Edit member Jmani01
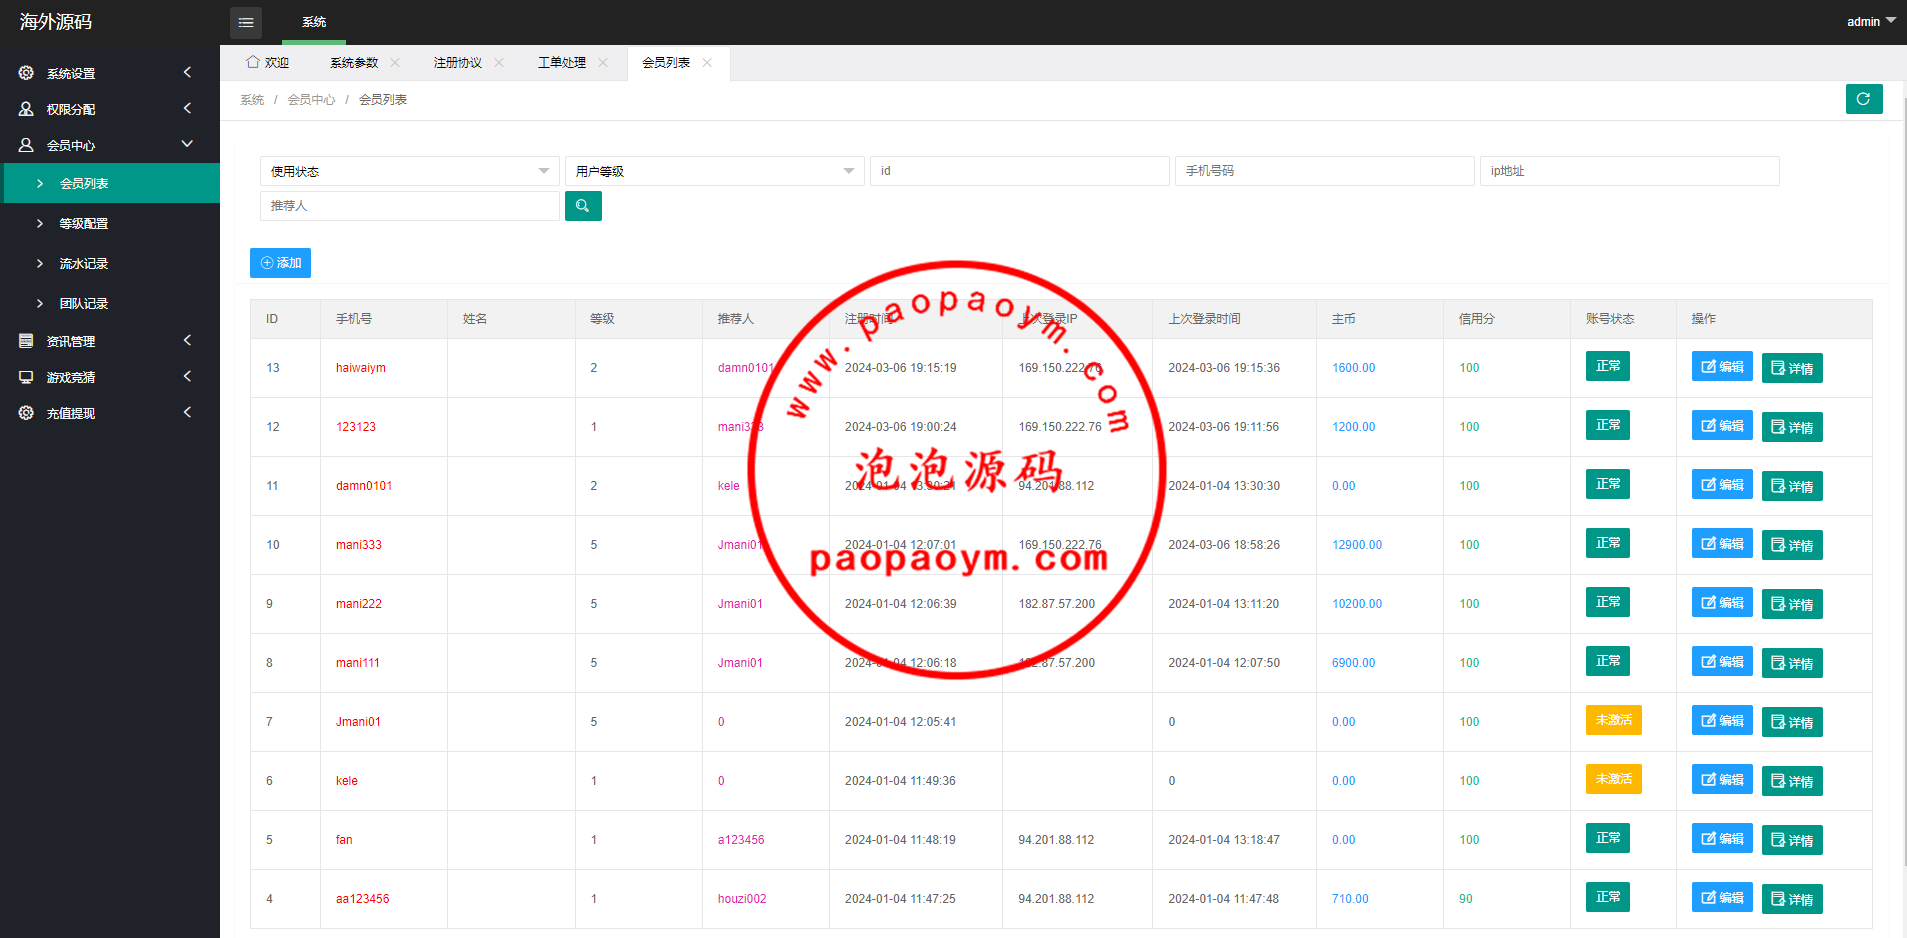 click(1722, 721)
